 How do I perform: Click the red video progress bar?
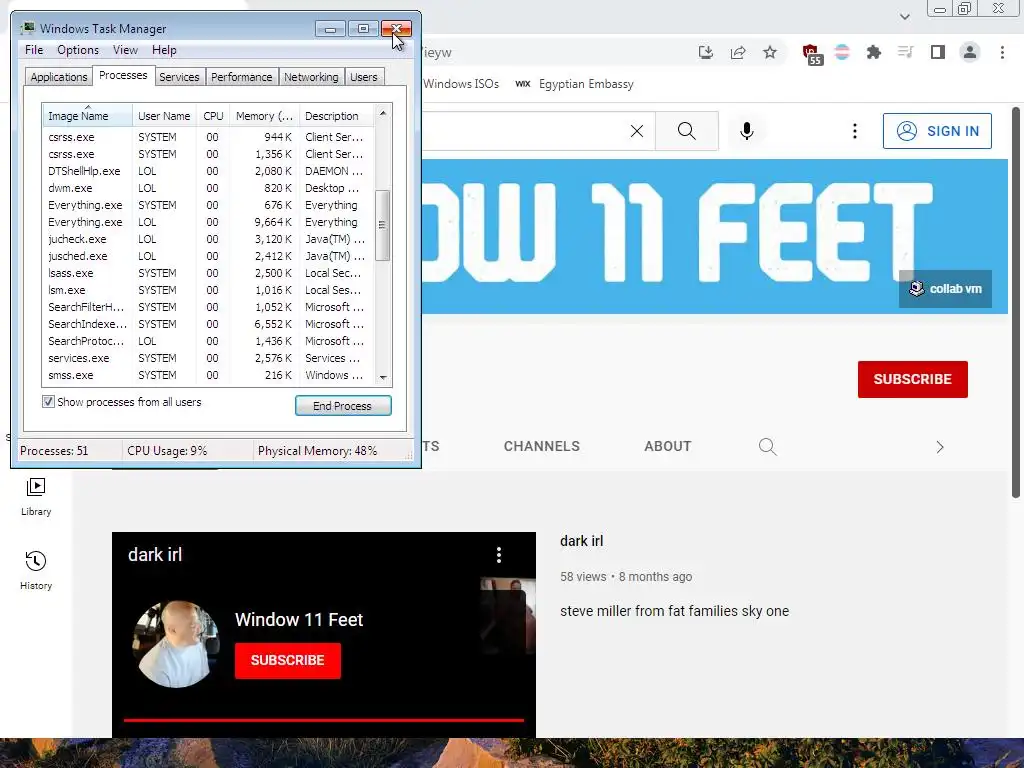[324, 720]
